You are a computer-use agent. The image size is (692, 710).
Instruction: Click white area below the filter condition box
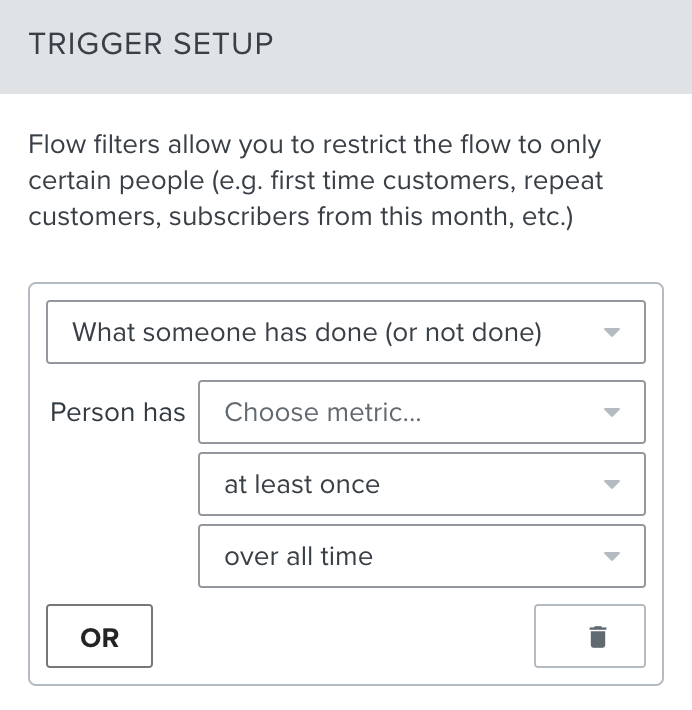[345, 698]
